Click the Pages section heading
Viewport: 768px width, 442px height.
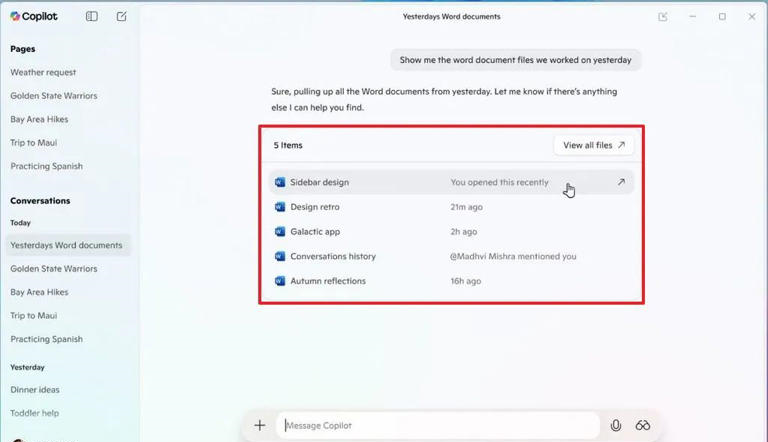tap(23, 49)
